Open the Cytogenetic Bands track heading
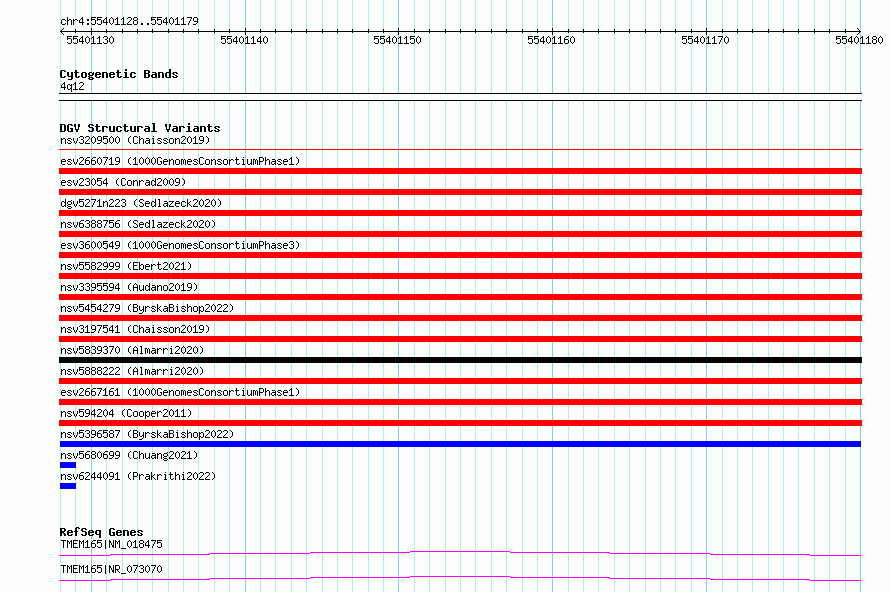This screenshot has height=592, width=890. coord(119,74)
